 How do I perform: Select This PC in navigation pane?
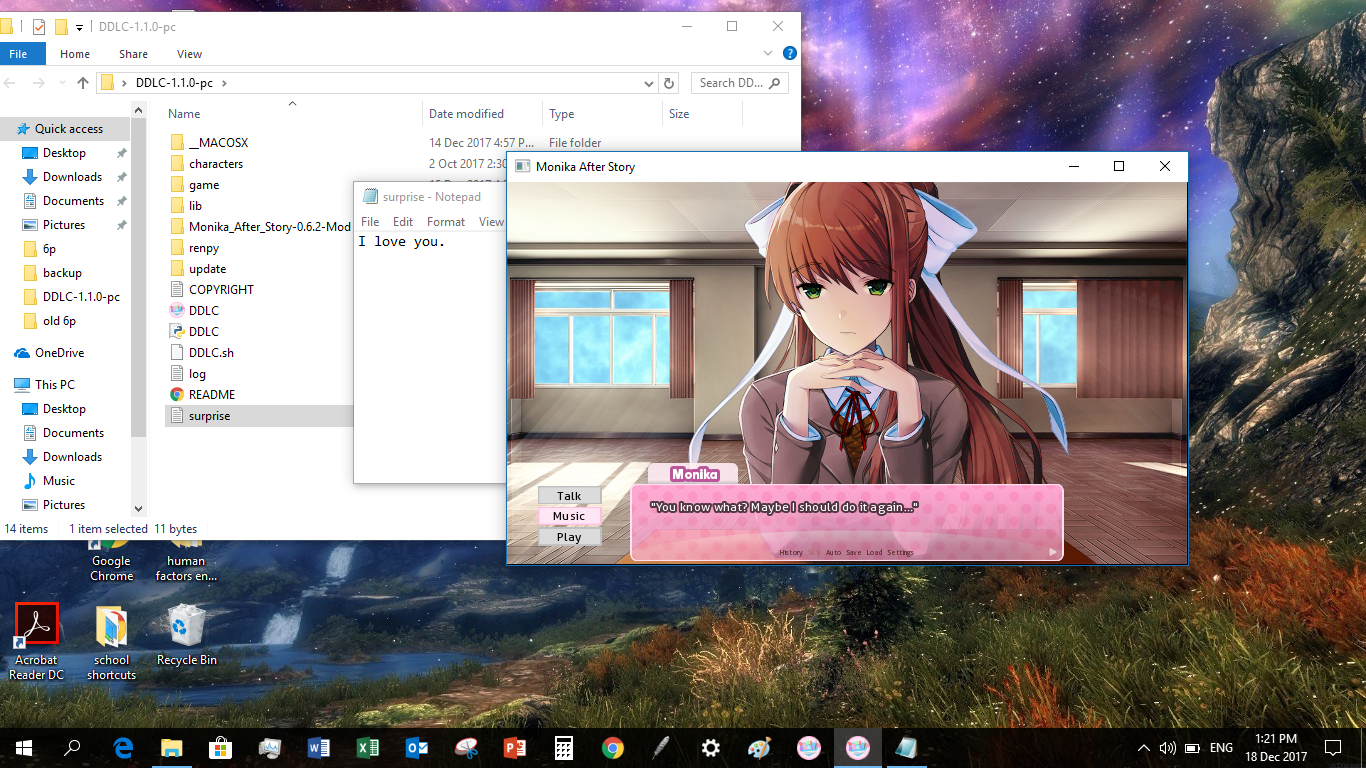pyautogui.click(x=54, y=385)
